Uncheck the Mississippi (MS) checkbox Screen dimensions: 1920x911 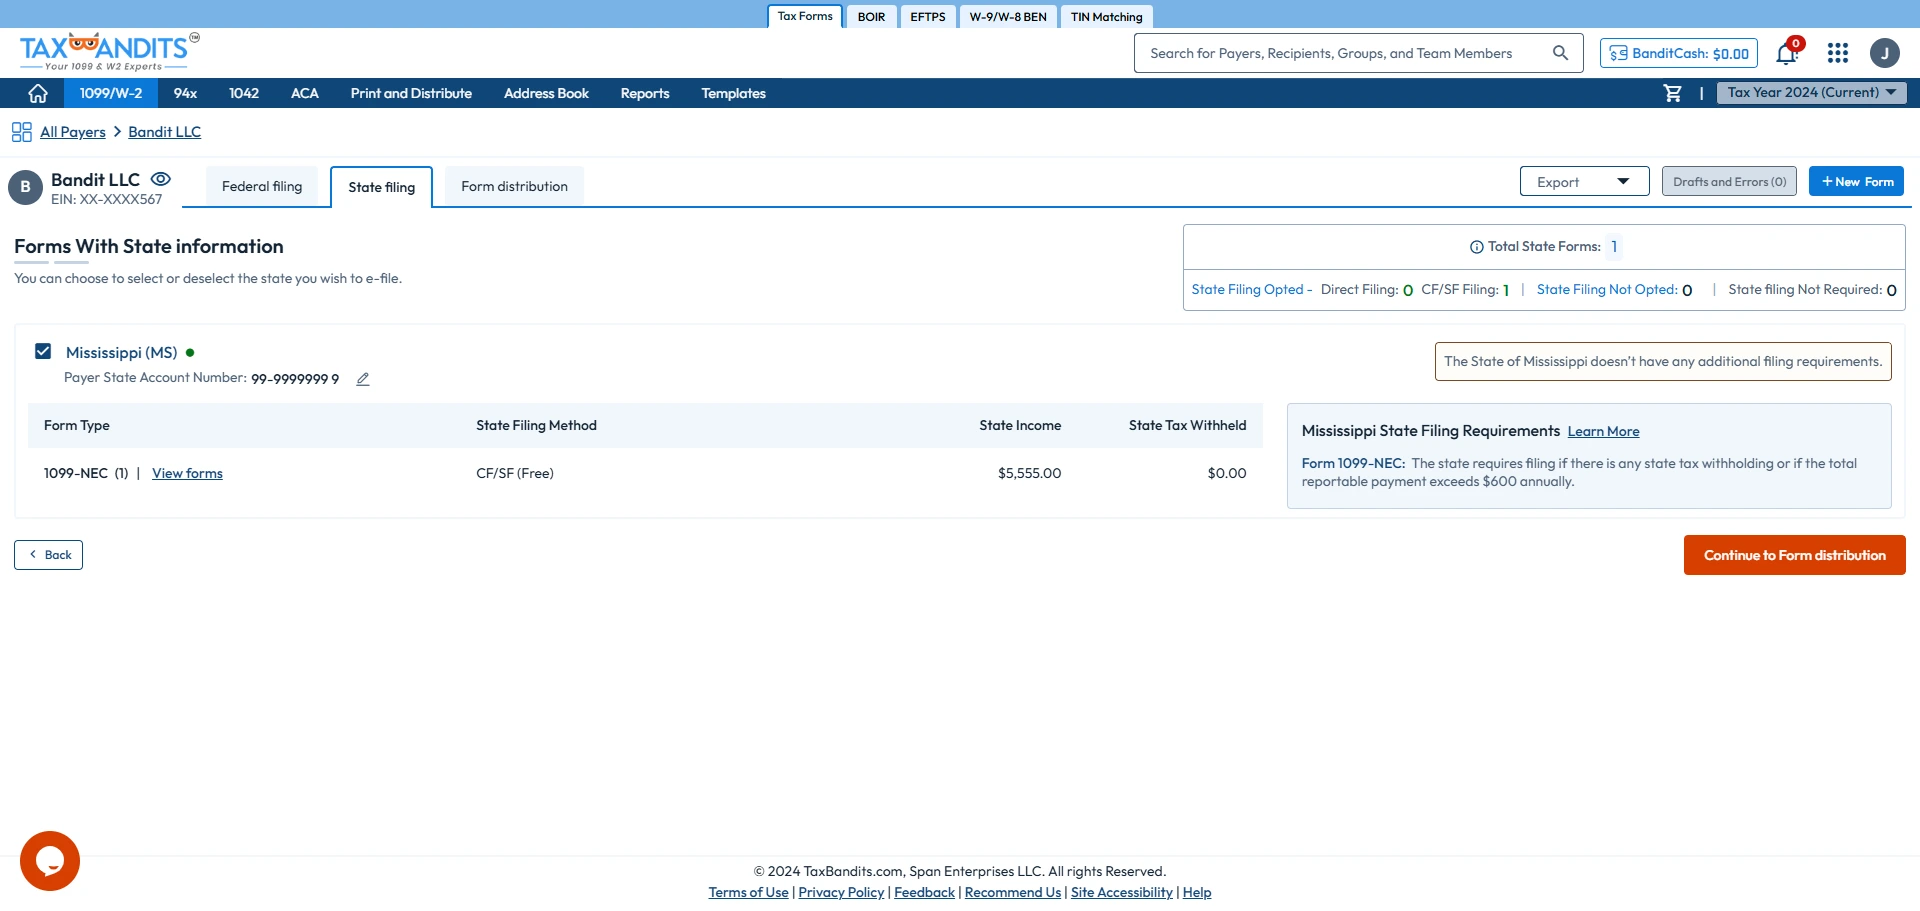click(43, 351)
